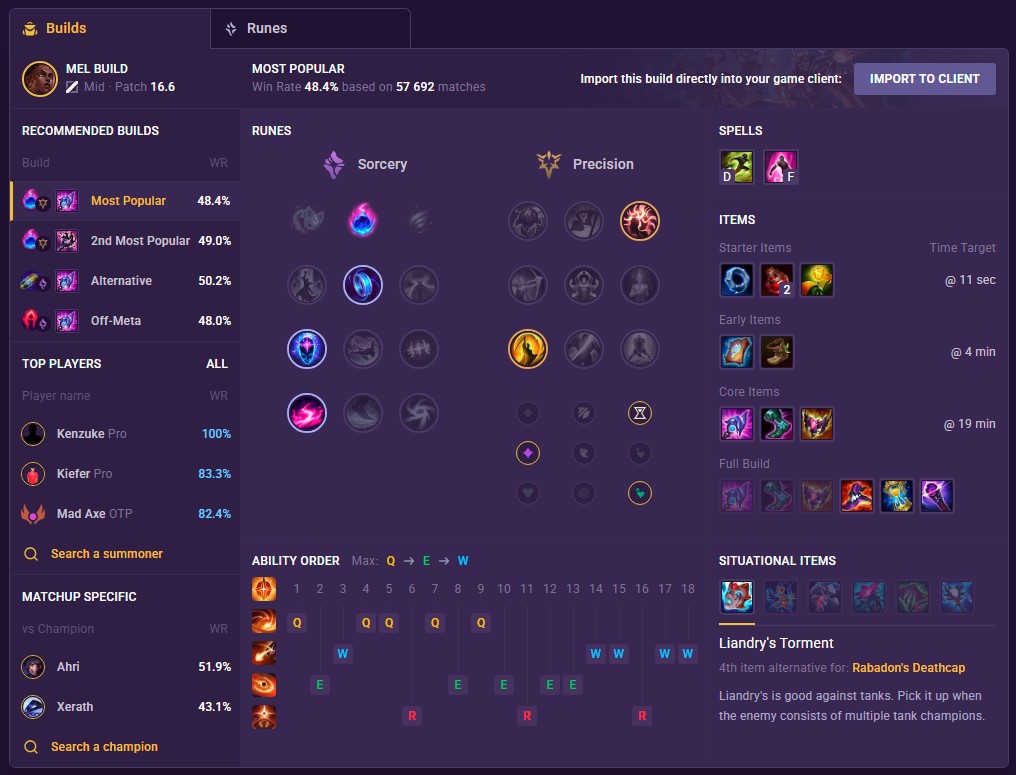Click Mel's champion portrait icon

[x=40, y=78]
